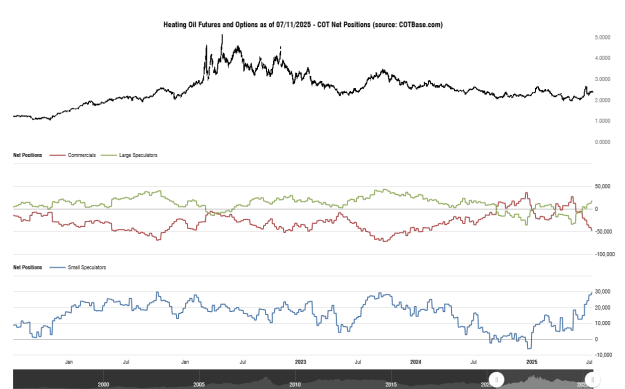This screenshot has height=389, width=625.
Task: Toggle the Commercials series in legend
Action: pyautogui.click(x=73, y=155)
